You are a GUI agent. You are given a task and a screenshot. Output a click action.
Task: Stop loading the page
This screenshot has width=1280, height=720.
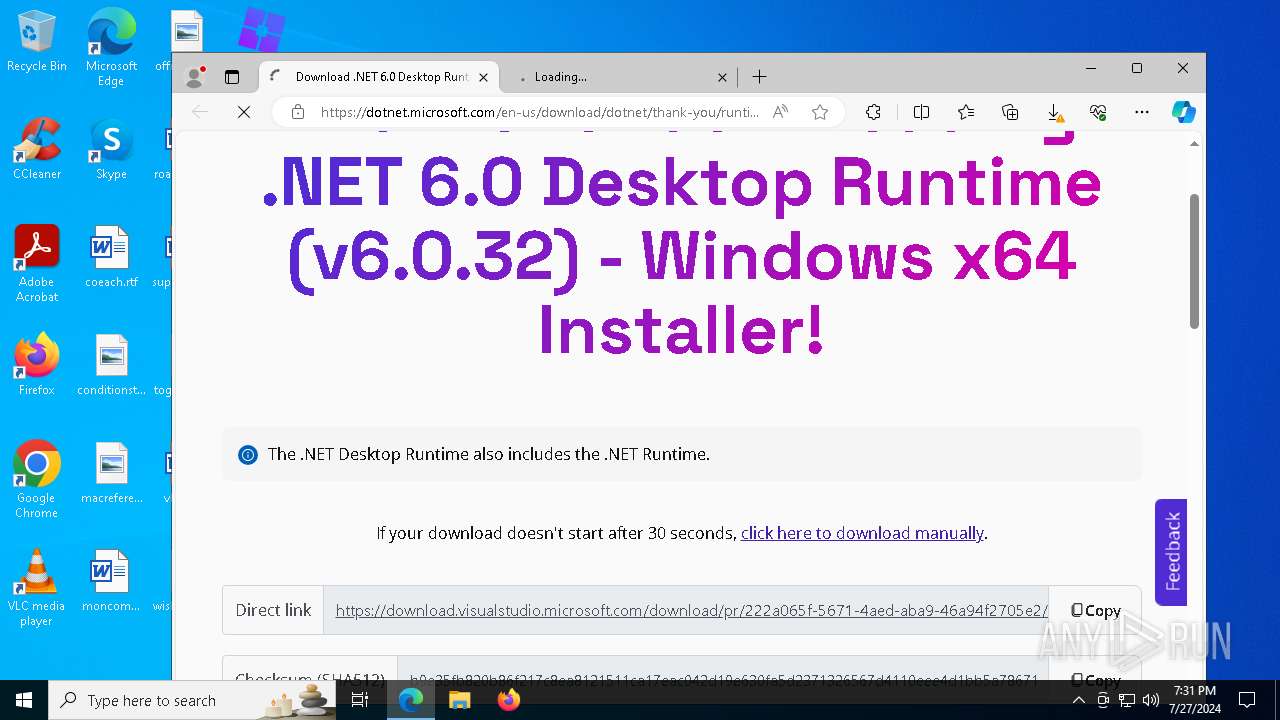pos(243,112)
